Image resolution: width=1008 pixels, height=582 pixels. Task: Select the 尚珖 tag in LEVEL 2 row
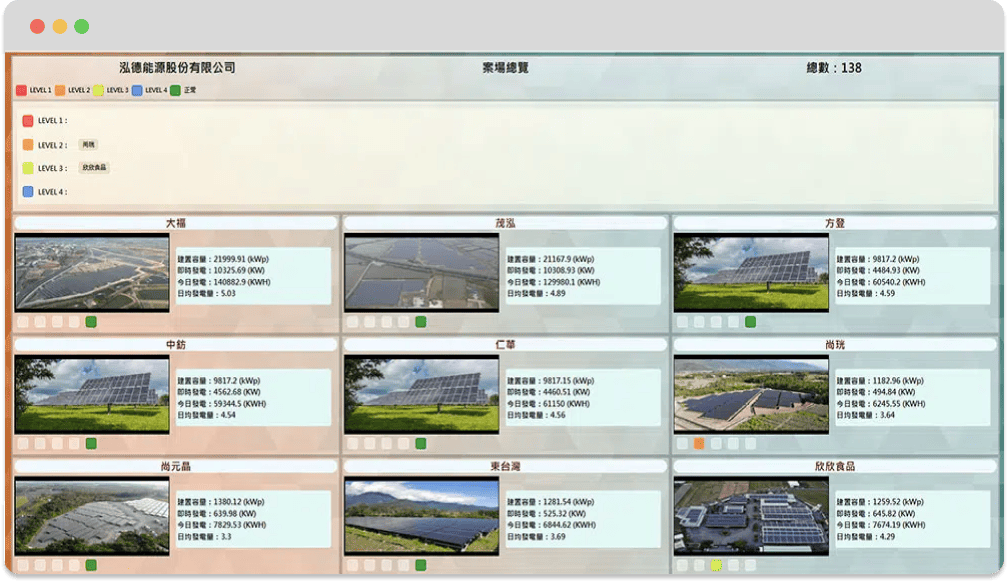point(89,145)
